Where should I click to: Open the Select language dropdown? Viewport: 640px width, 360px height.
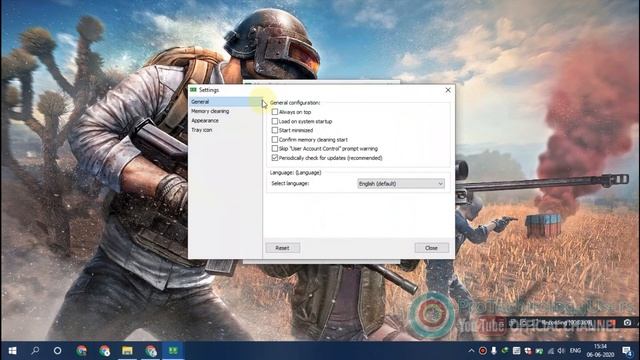401,184
